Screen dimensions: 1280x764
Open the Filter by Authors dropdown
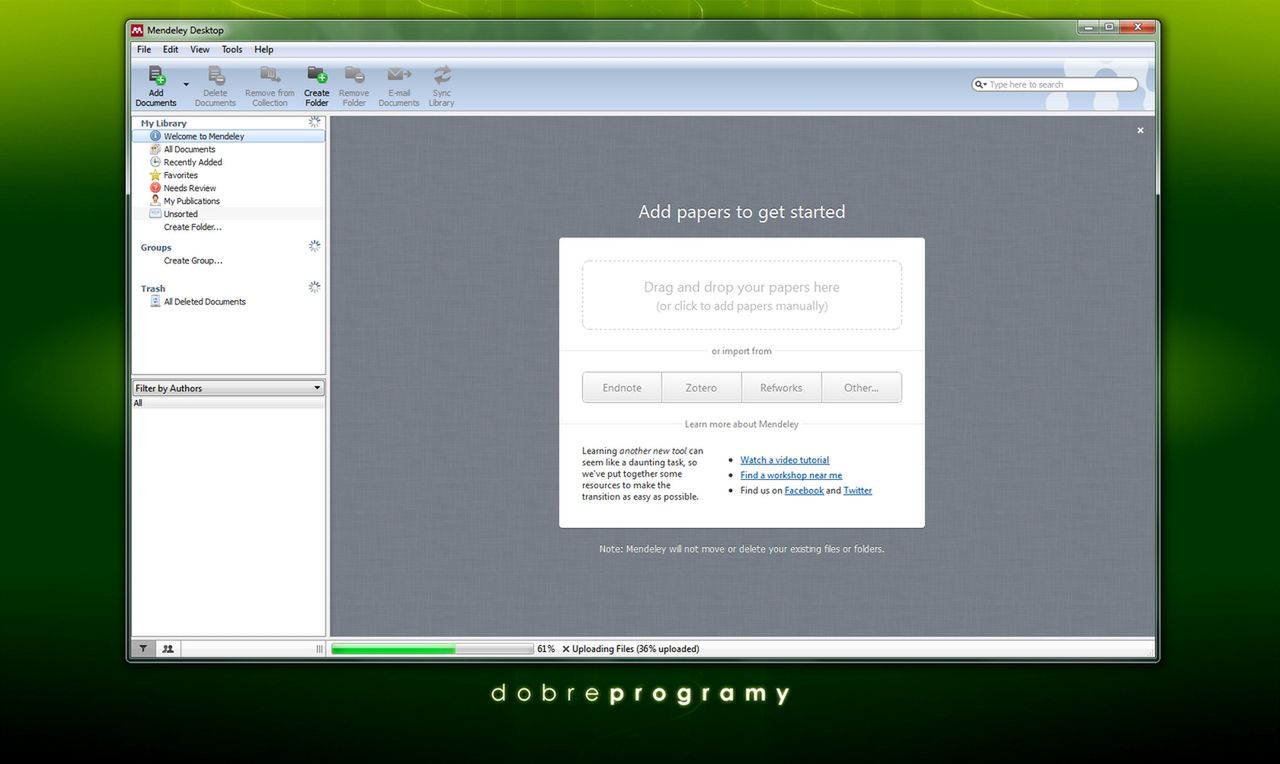(228, 388)
